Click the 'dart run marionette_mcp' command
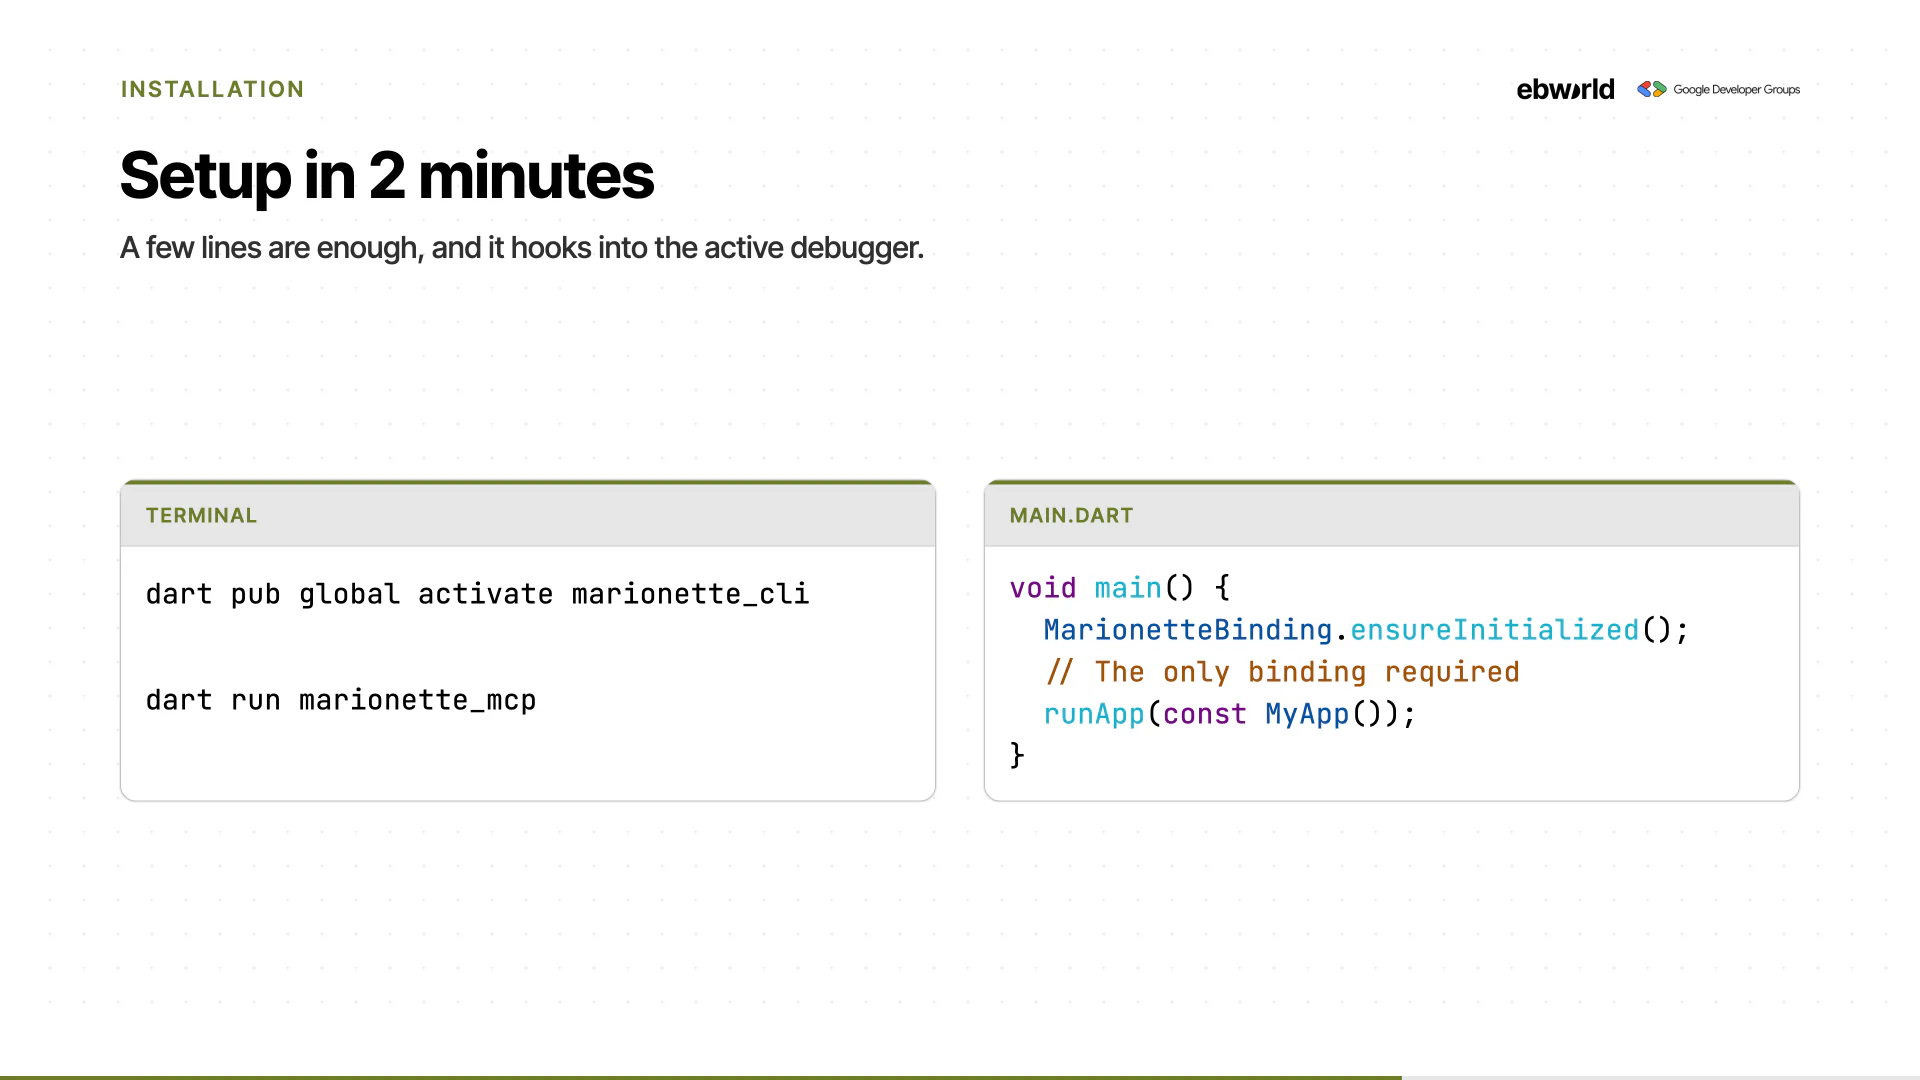The width and height of the screenshot is (1920, 1080). (341, 700)
